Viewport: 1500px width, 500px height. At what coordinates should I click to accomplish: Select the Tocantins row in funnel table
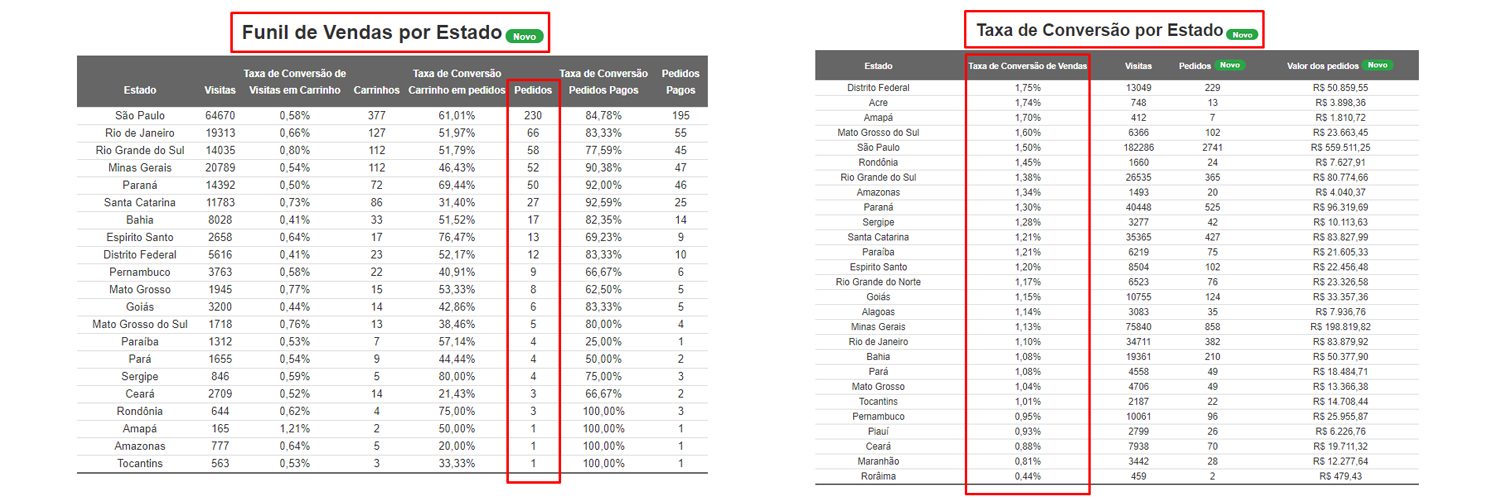click(x=392, y=463)
